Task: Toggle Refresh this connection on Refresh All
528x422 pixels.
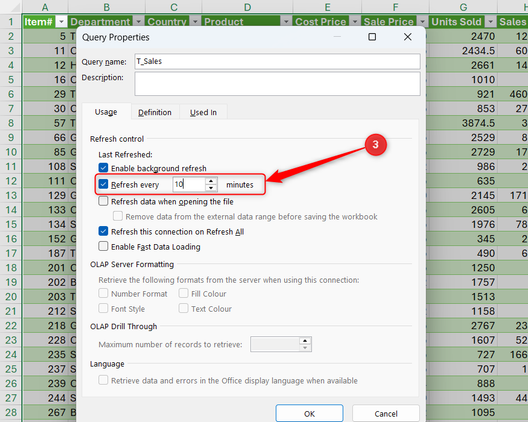Action: pos(103,231)
